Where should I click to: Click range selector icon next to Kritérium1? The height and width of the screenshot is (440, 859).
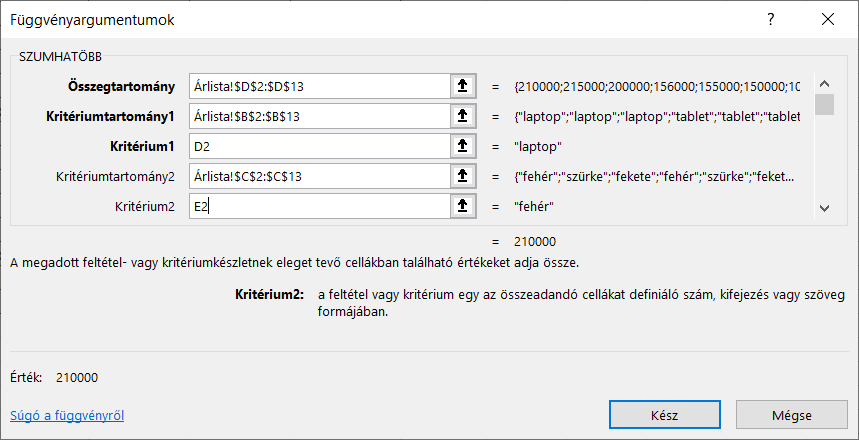(462, 146)
